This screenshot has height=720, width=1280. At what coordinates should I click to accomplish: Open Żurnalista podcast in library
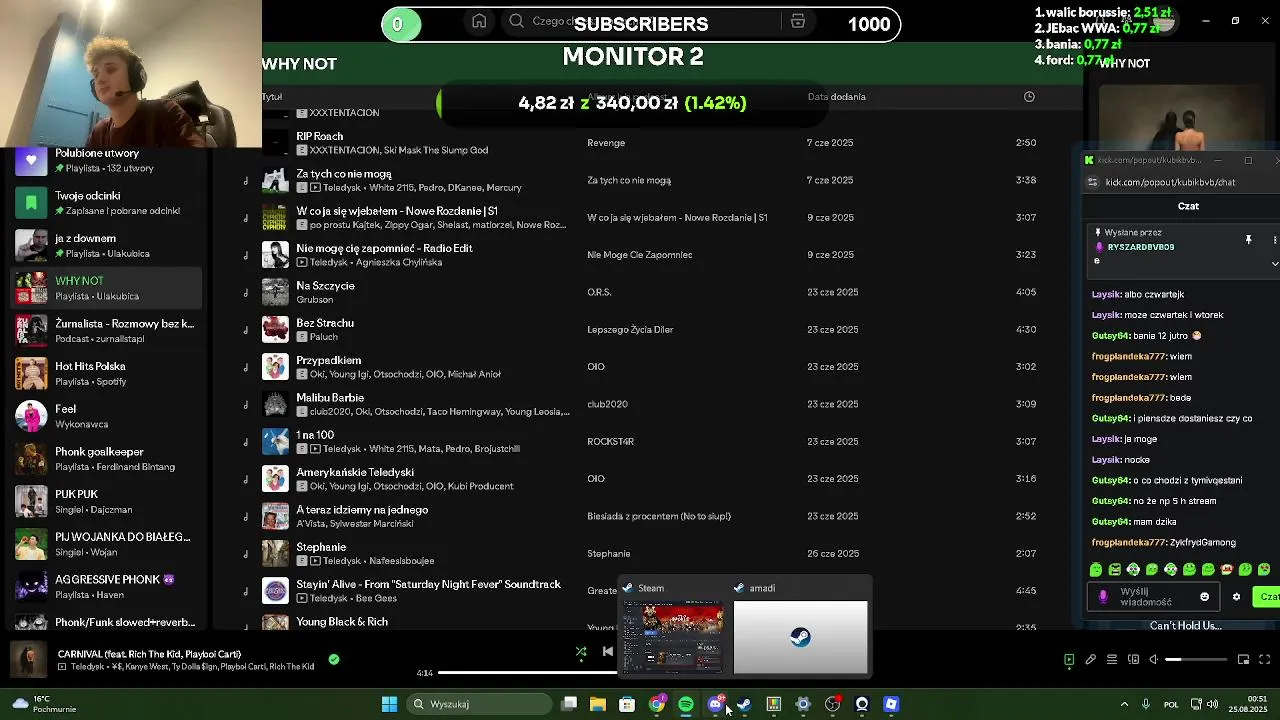[107, 330]
